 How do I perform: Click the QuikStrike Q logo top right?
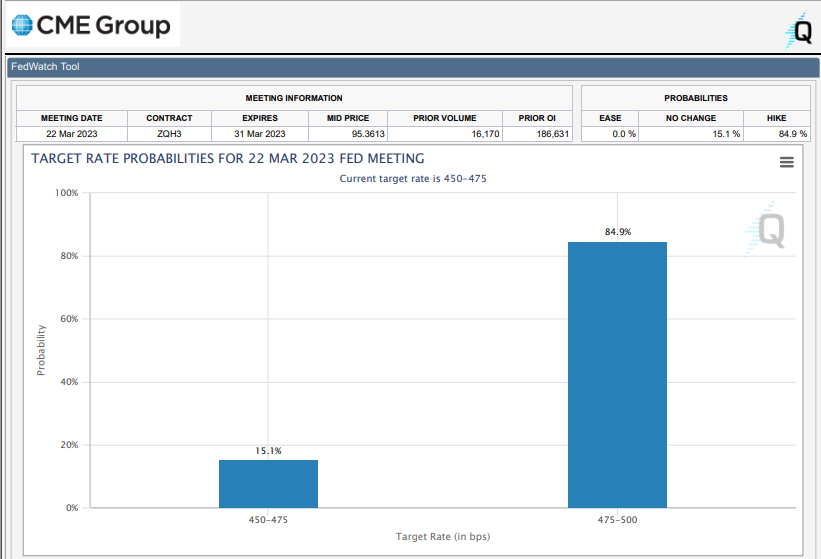point(799,31)
